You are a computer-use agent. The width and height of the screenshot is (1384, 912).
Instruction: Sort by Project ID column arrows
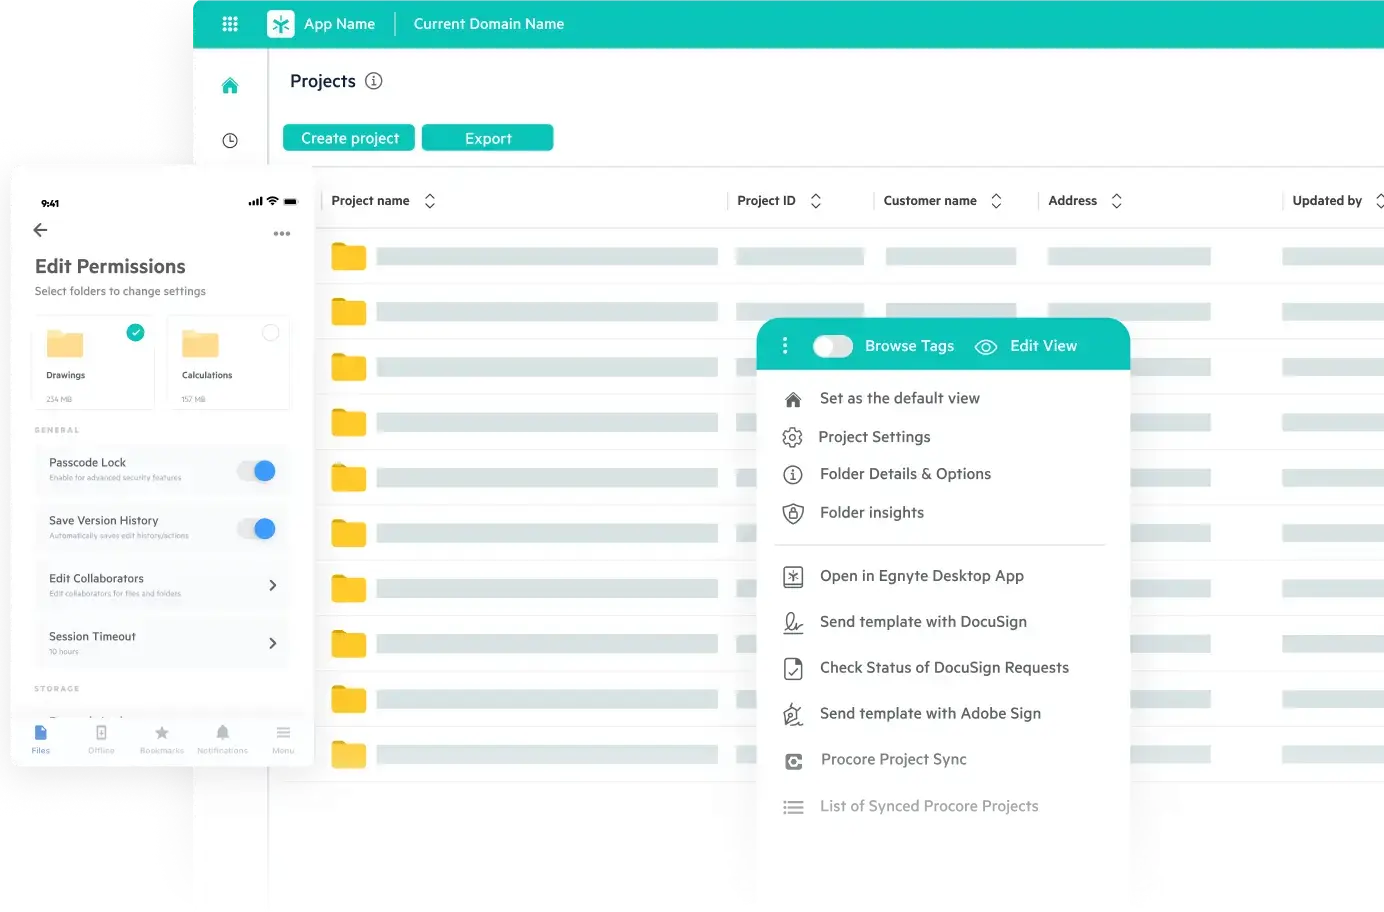[816, 201]
